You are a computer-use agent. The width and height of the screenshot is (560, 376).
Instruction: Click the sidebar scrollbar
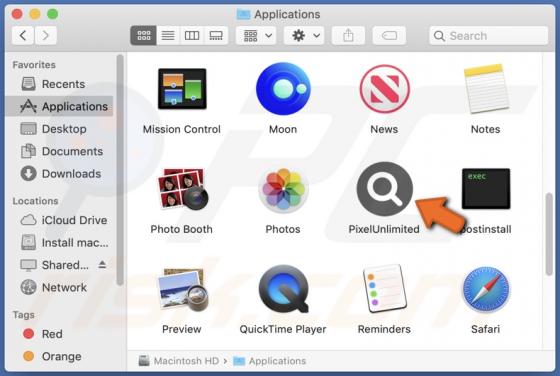click(x=120, y=170)
